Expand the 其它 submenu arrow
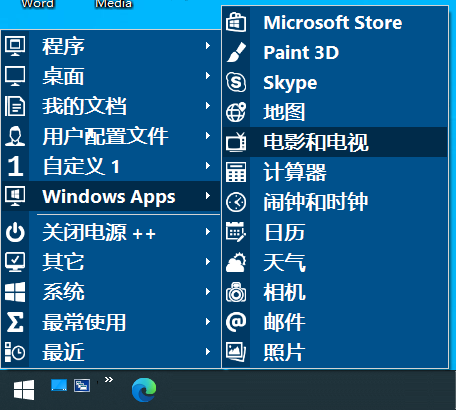Viewport: 456px width, 410px height. (x=208, y=262)
